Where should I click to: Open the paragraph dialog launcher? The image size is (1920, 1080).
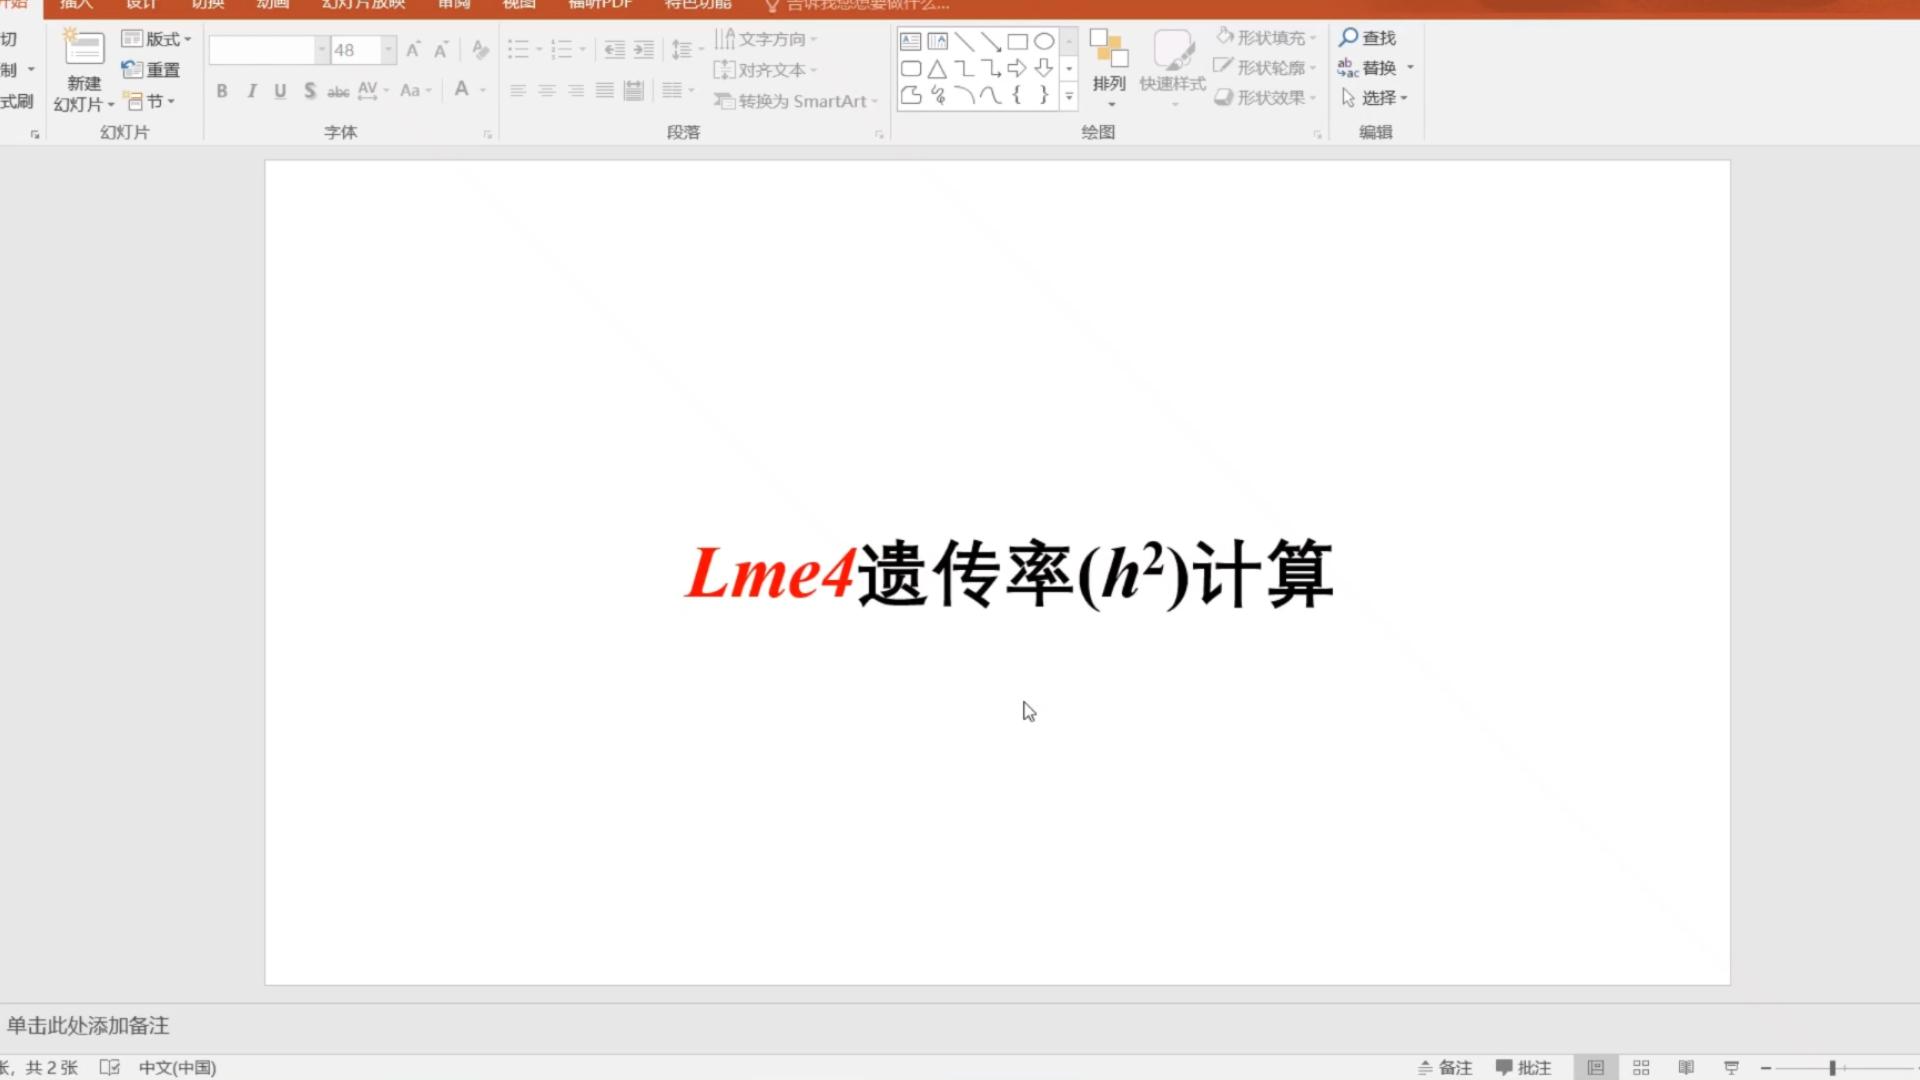pos(879,134)
